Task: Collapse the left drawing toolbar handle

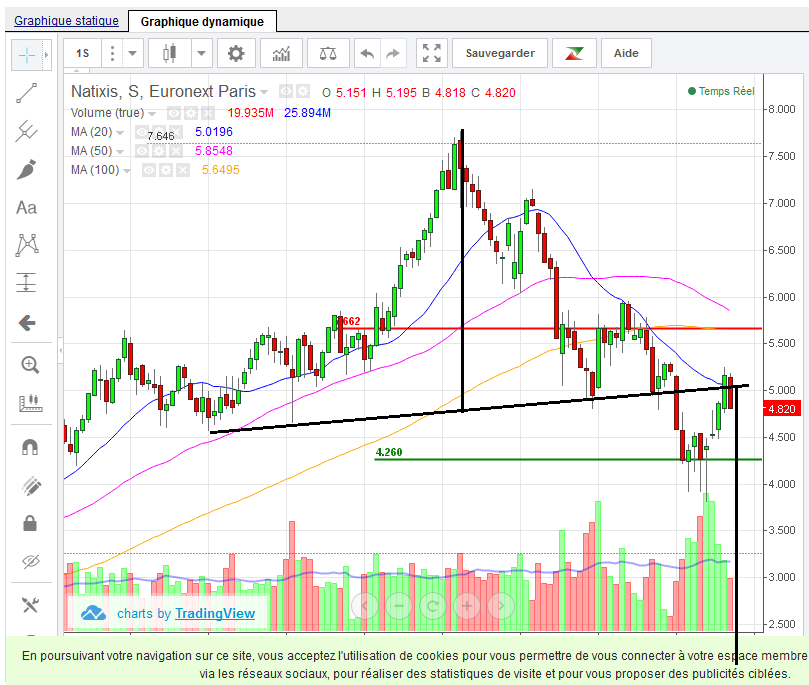Action: 60,351
